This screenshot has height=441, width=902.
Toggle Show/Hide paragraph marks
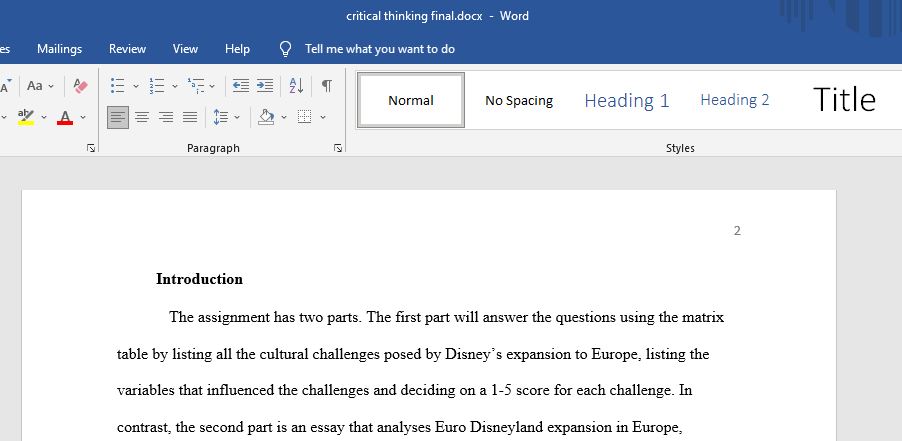click(x=326, y=86)
